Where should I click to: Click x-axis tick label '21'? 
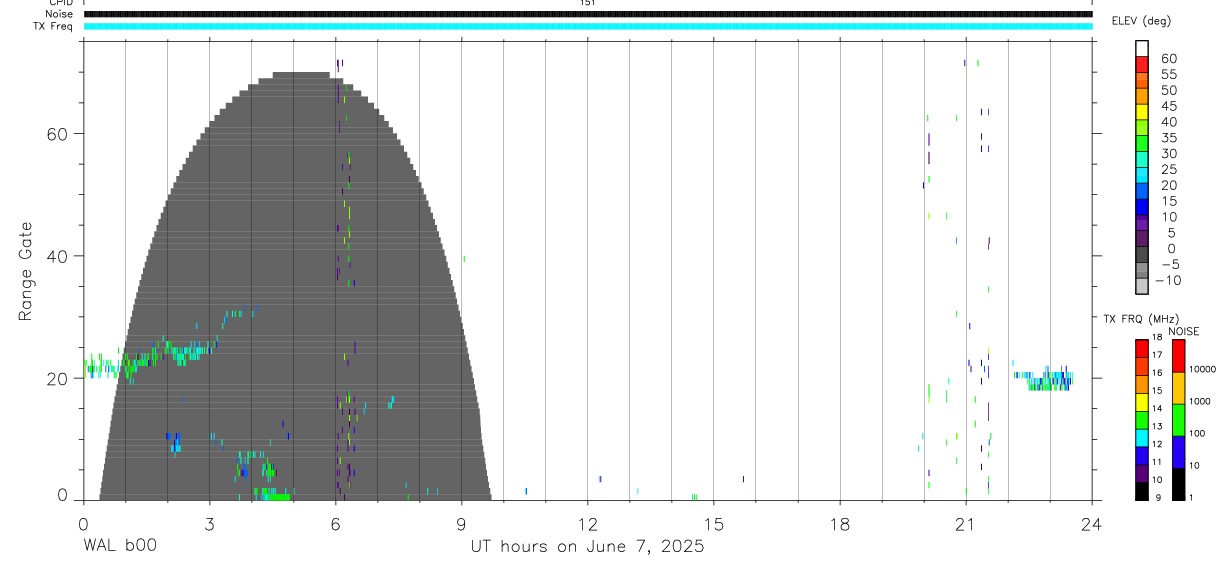pos(966,523)
